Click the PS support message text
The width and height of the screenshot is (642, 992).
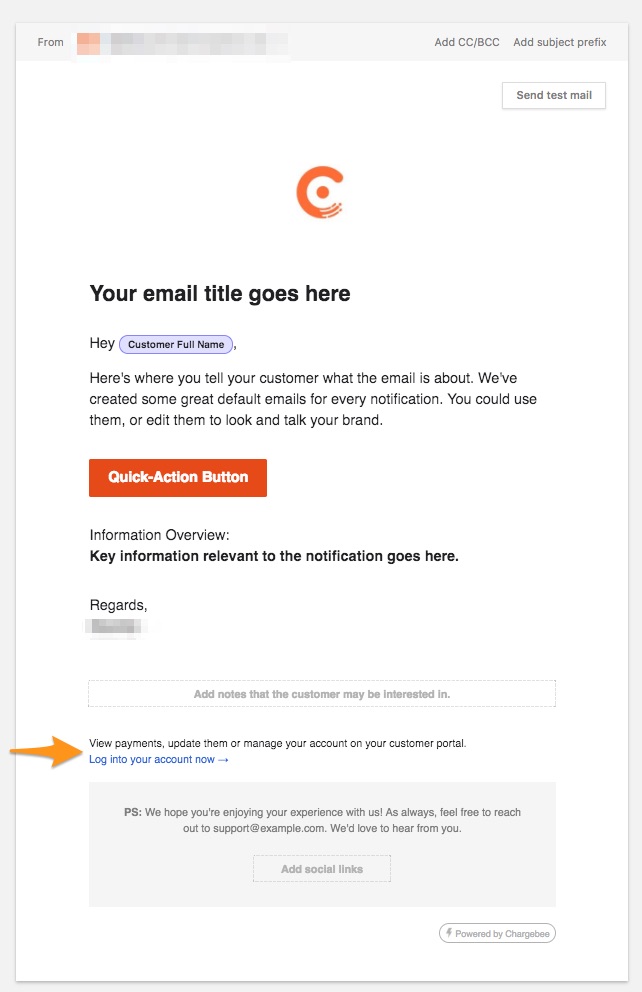pyautogui.click(x=322, y=820)
